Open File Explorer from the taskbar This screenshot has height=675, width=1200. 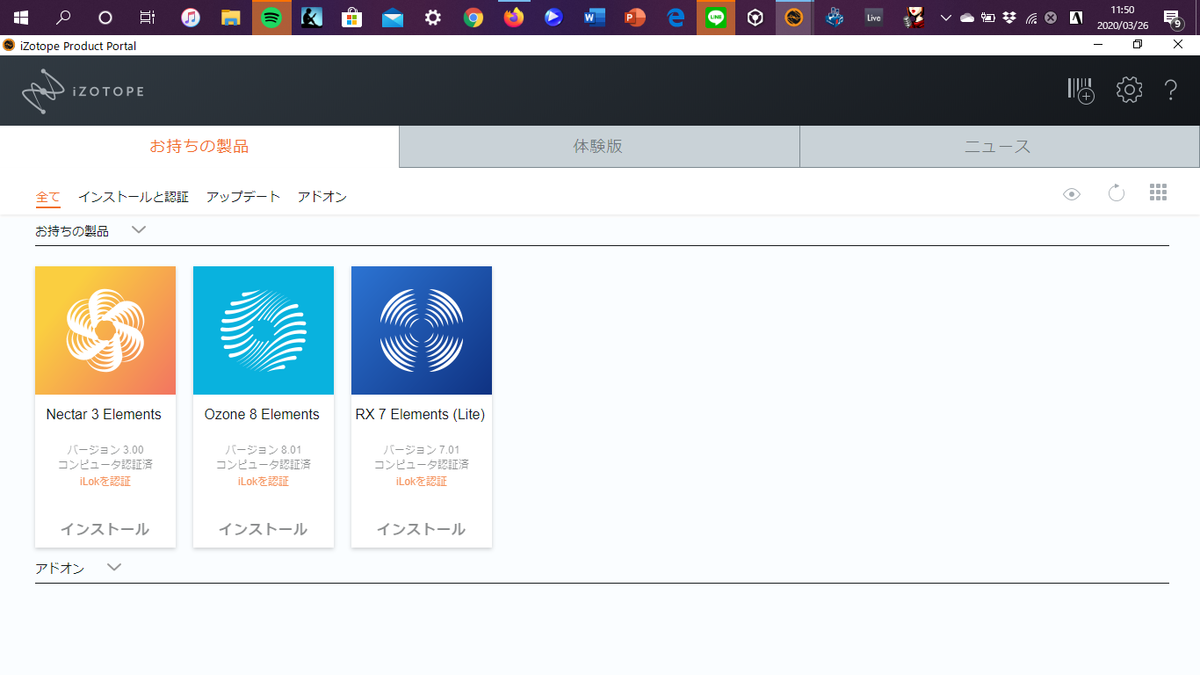[231, 17]
